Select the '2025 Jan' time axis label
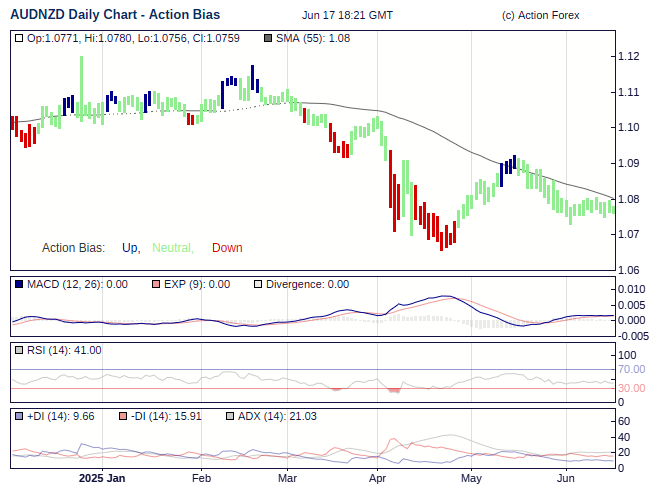650x489 pixels. (102, 478)
